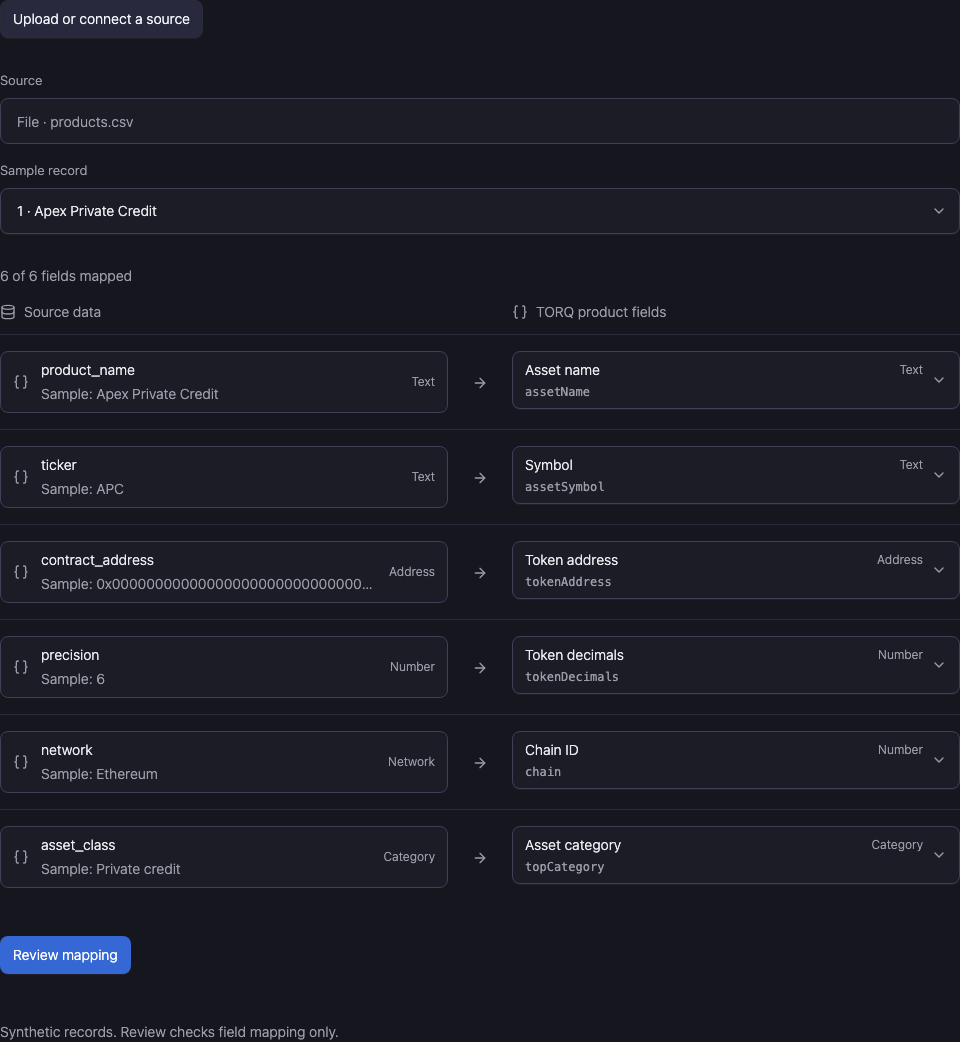
Task: Open the Symbol field dropdown
Action: tap(735, 475)
